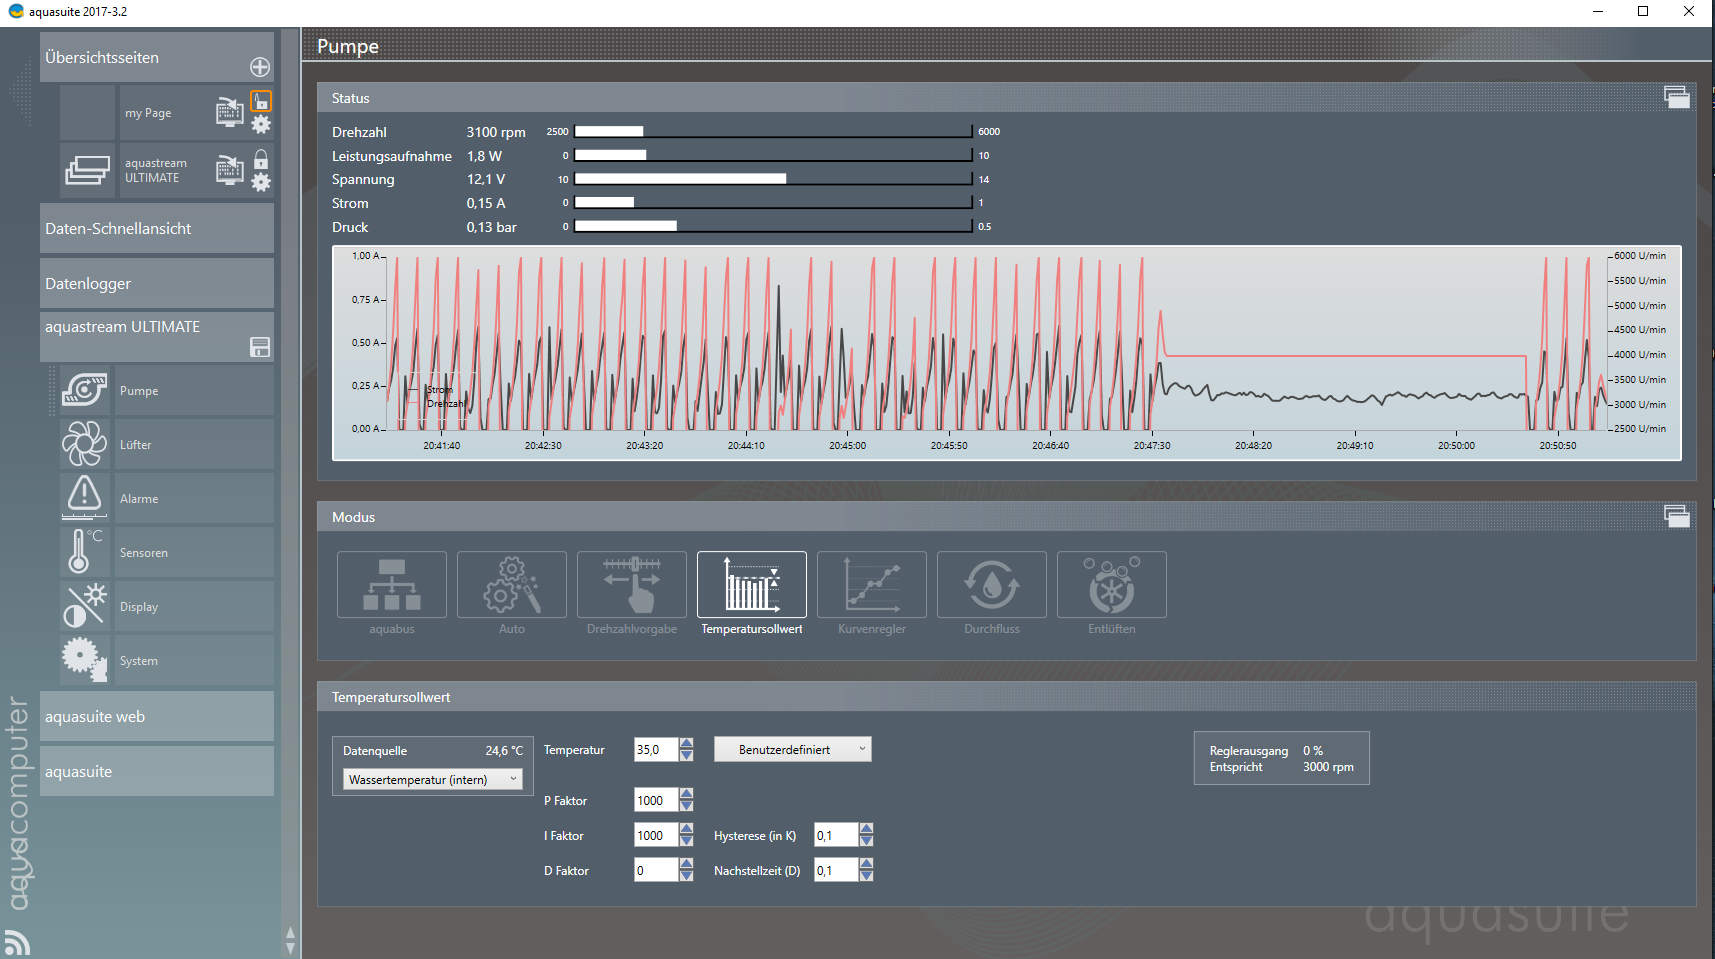Increase P Faktor with the up arrow
This screenshot has height=959, width=1715.
[686, 795]
